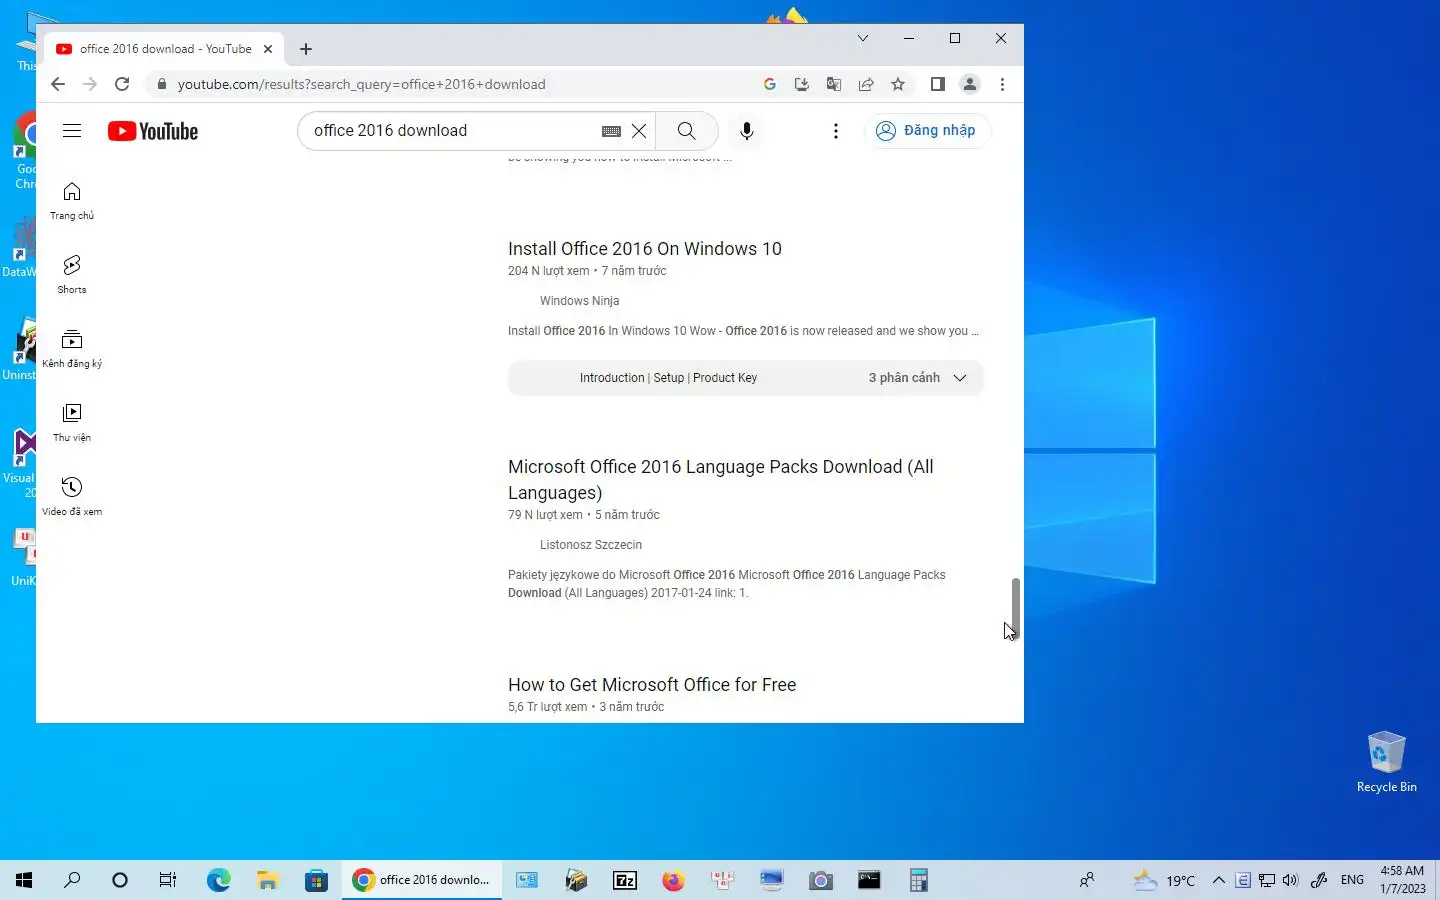Click the Chrome address bar URL
The image size is (1440, 900).
362,84
